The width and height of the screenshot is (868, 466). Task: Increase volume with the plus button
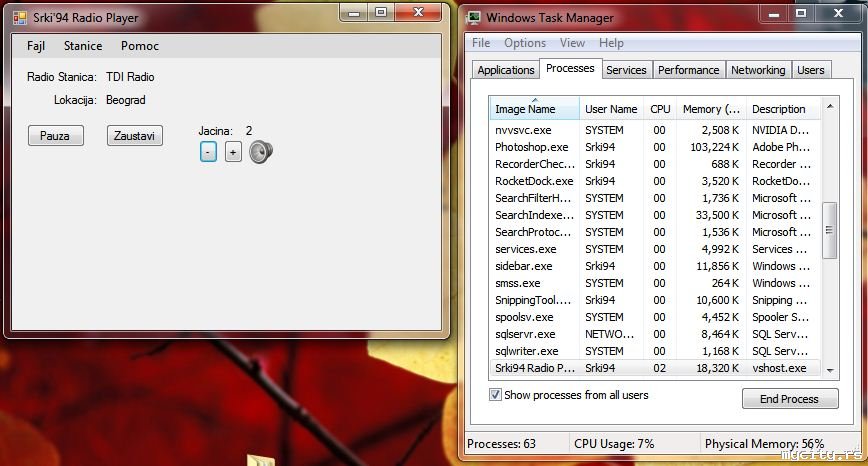click(233, 152)
